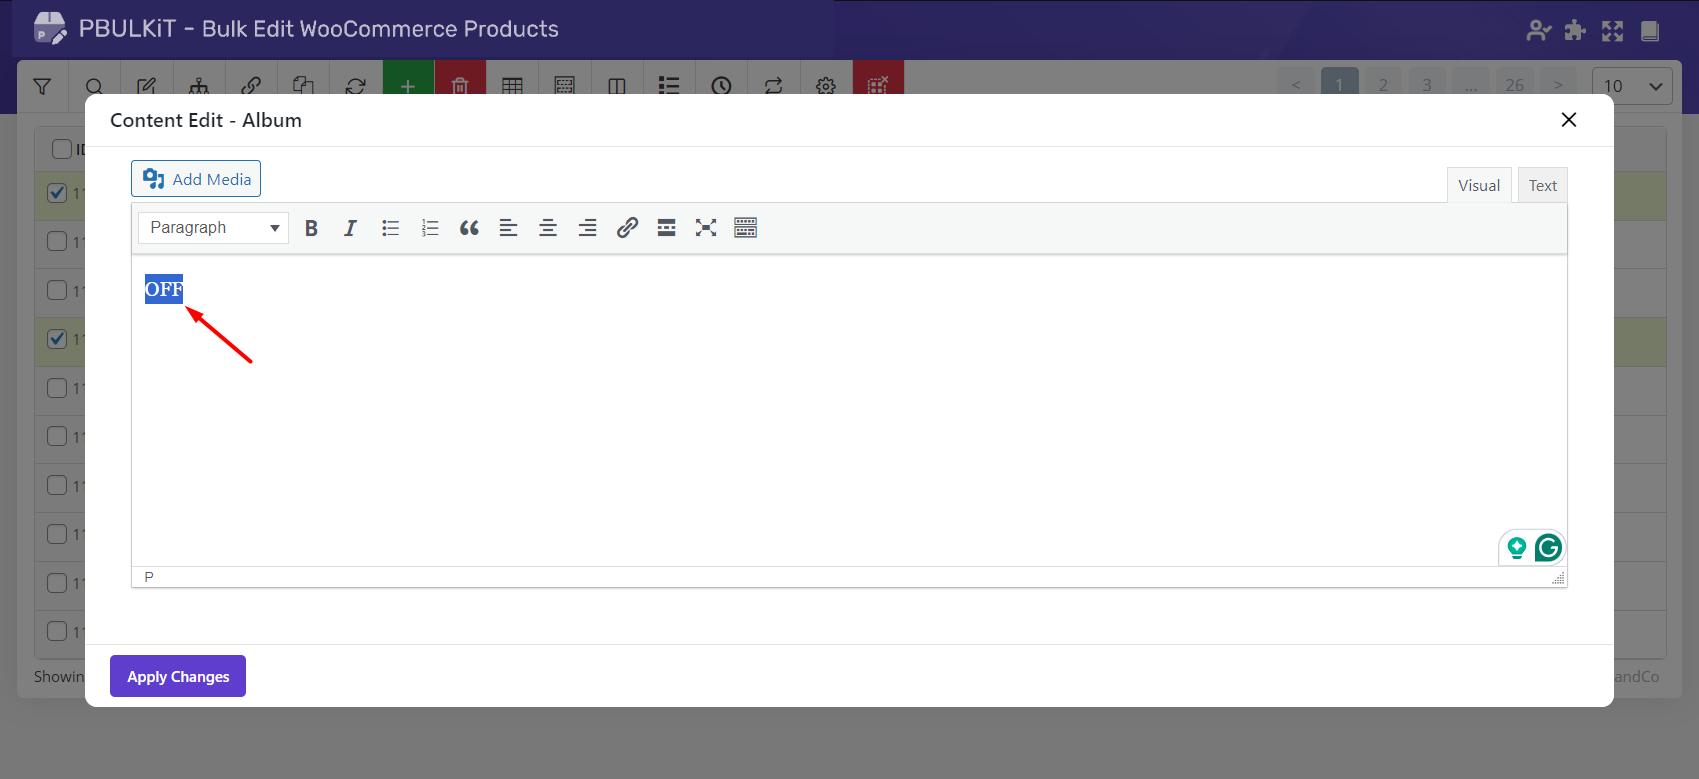Click the Apply Changes button

click(178, 677)
